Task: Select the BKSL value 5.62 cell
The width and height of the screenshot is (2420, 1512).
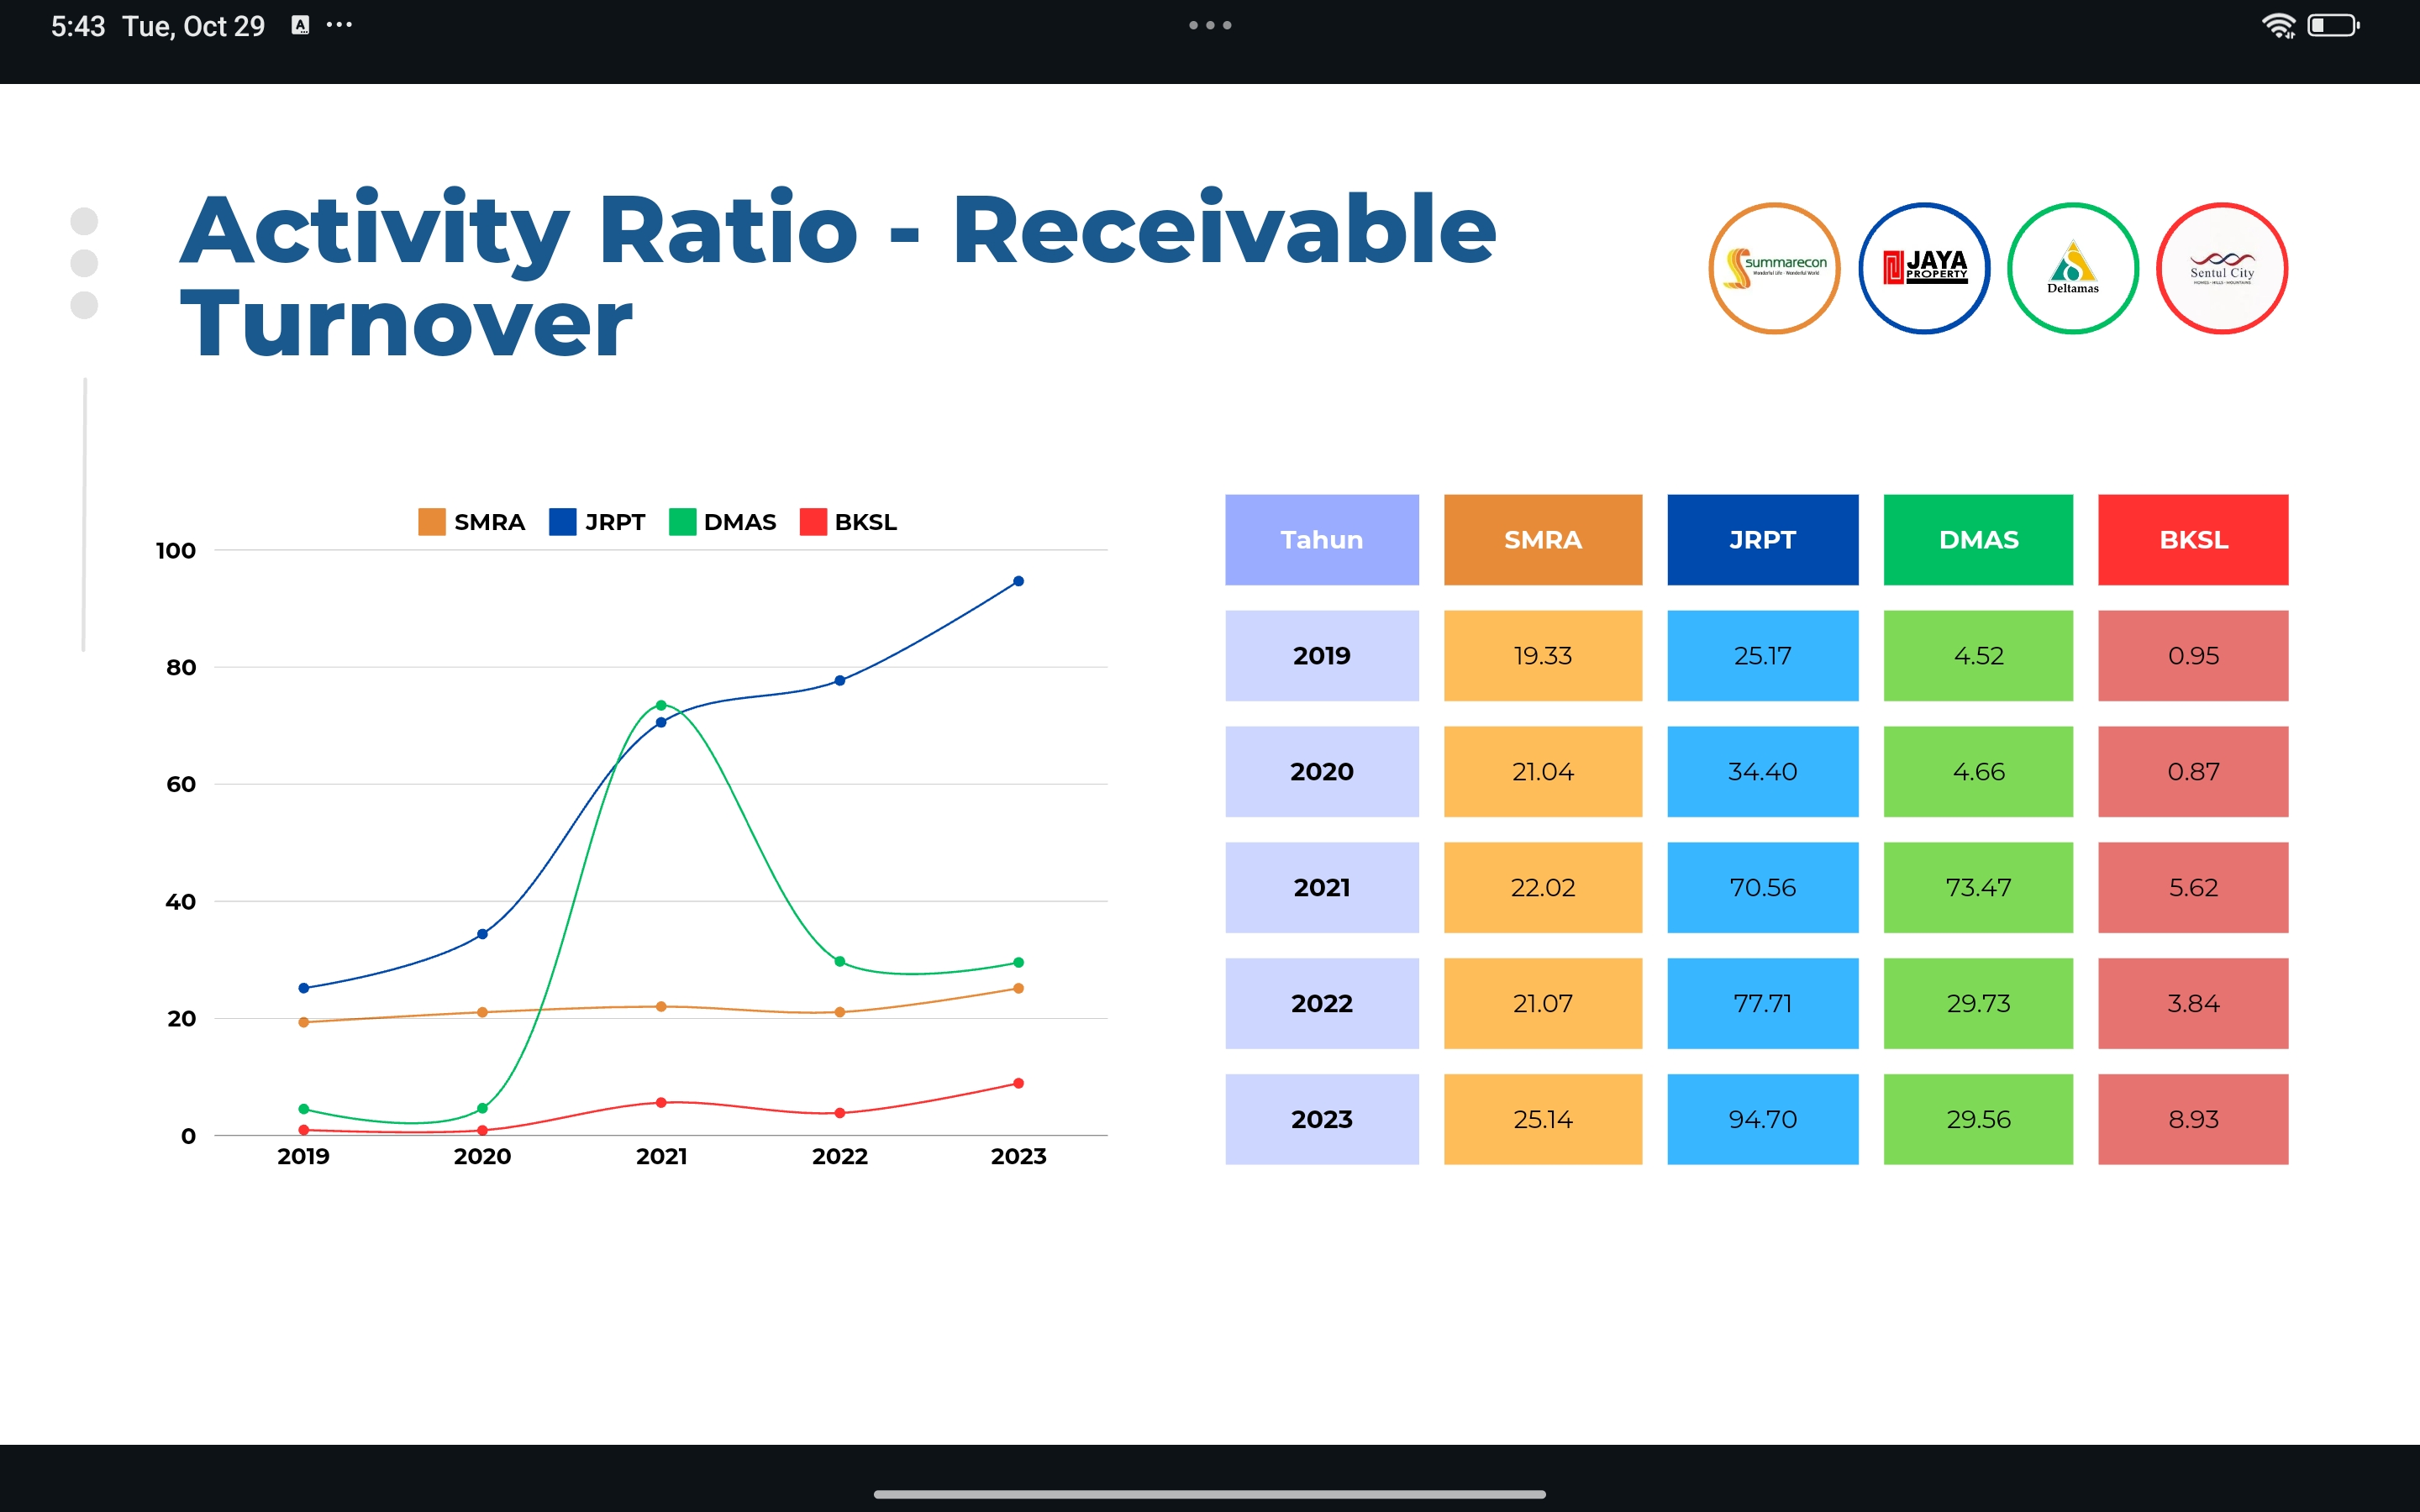Action: coord(2193,888)
